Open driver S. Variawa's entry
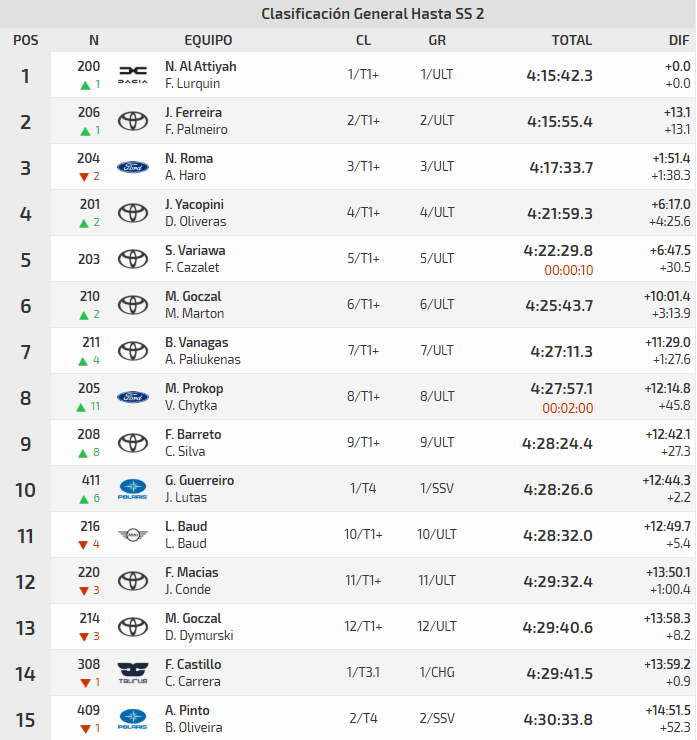Image resolution: width=697 pixels, height=740 pixels. [x=194, y=251]
